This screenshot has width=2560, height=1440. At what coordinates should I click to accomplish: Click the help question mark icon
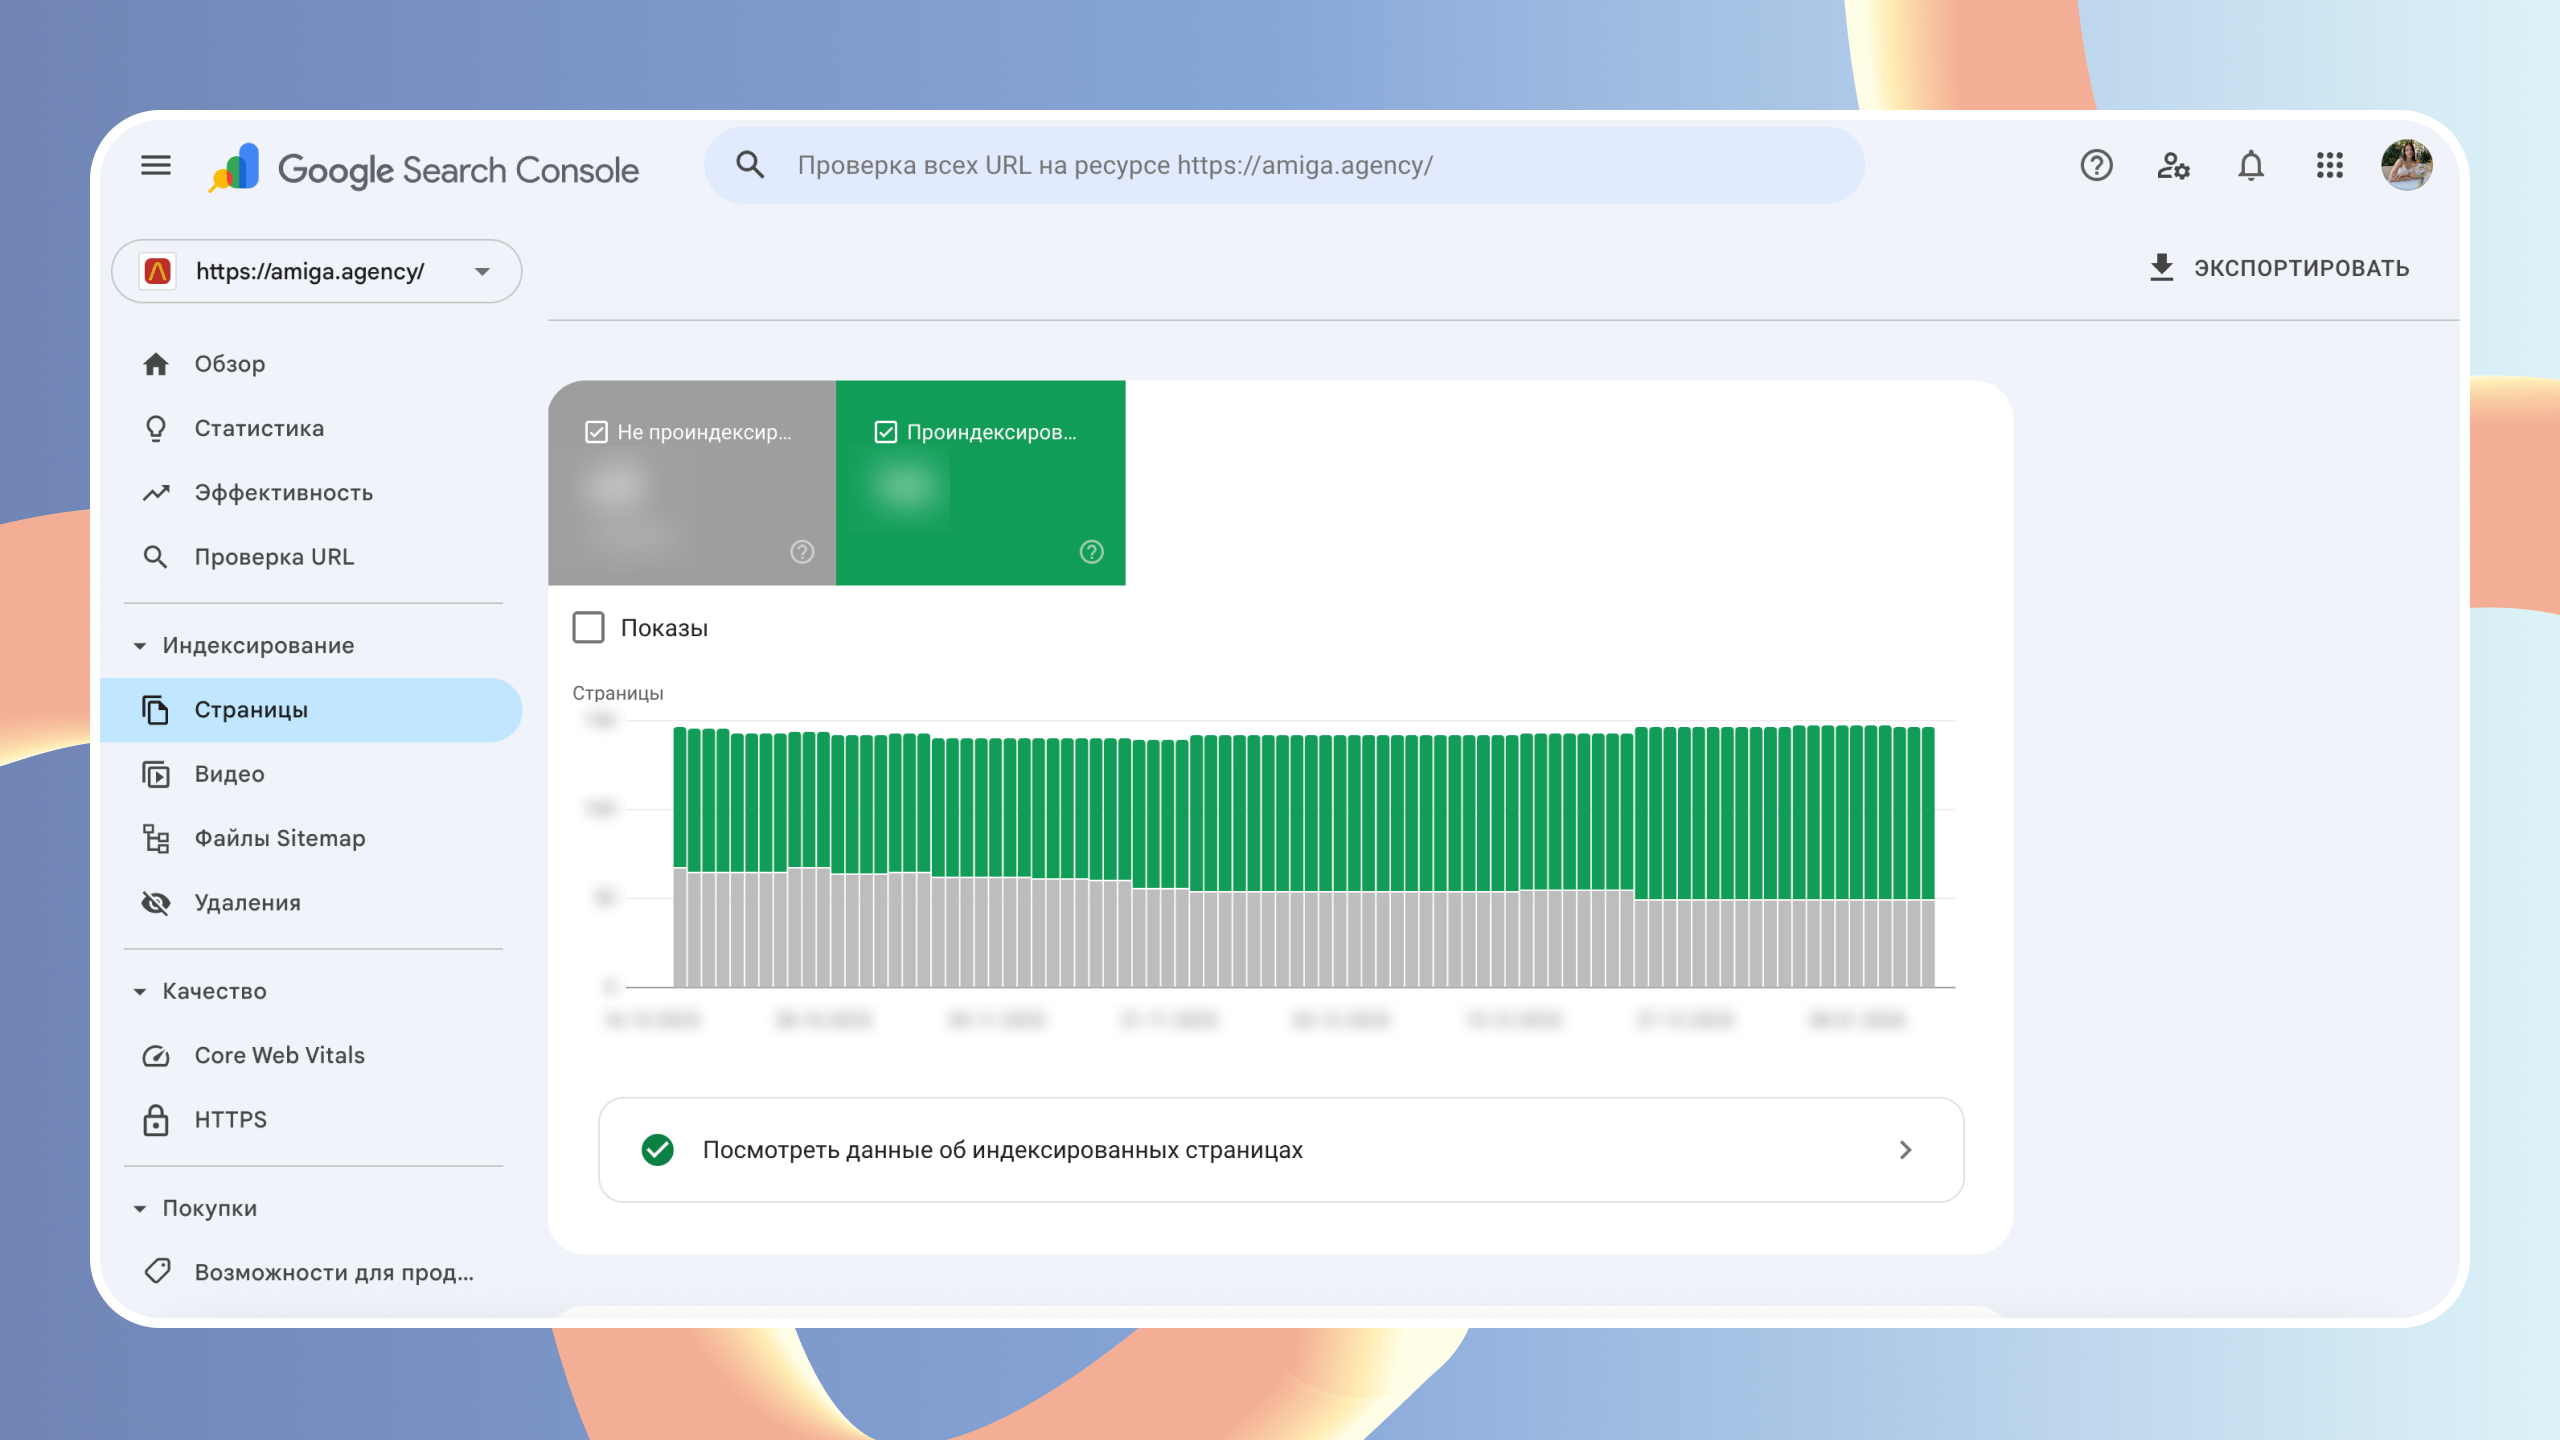point(2096,165)
